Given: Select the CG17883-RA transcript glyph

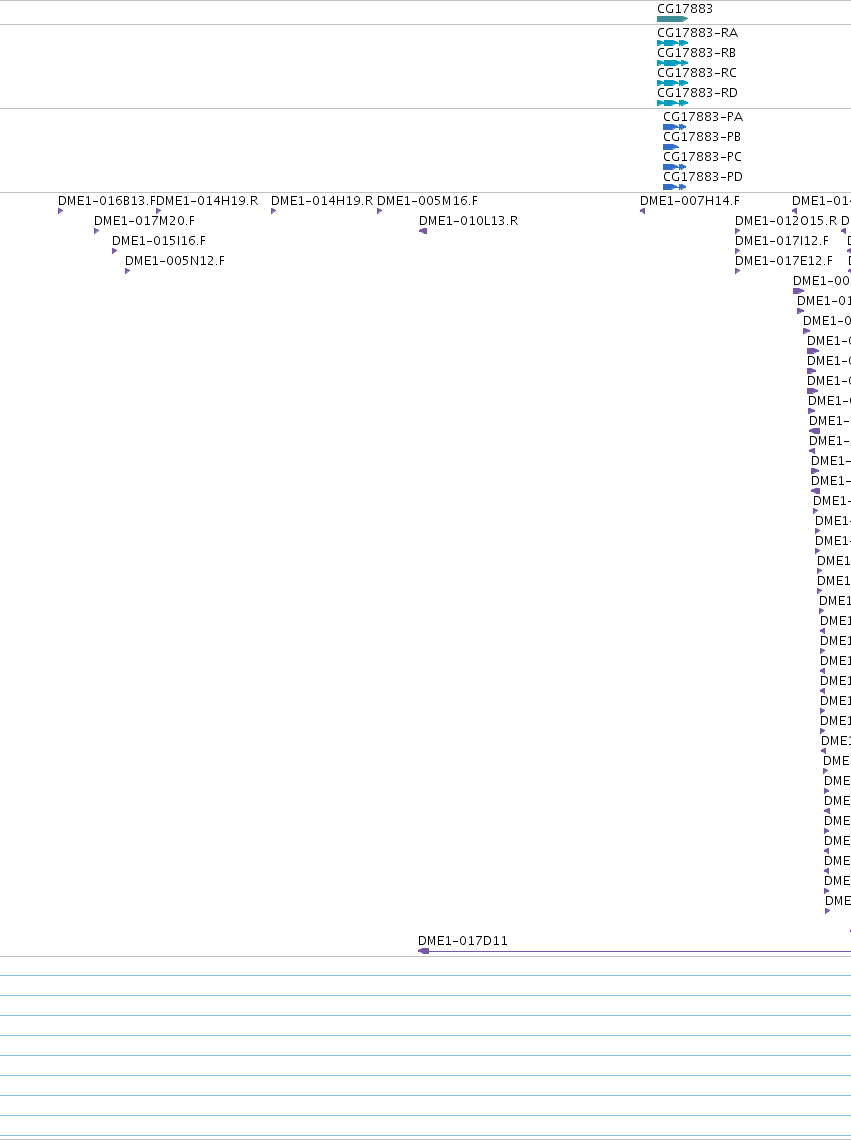Looking at the screenshot, I should click(672, 43).
